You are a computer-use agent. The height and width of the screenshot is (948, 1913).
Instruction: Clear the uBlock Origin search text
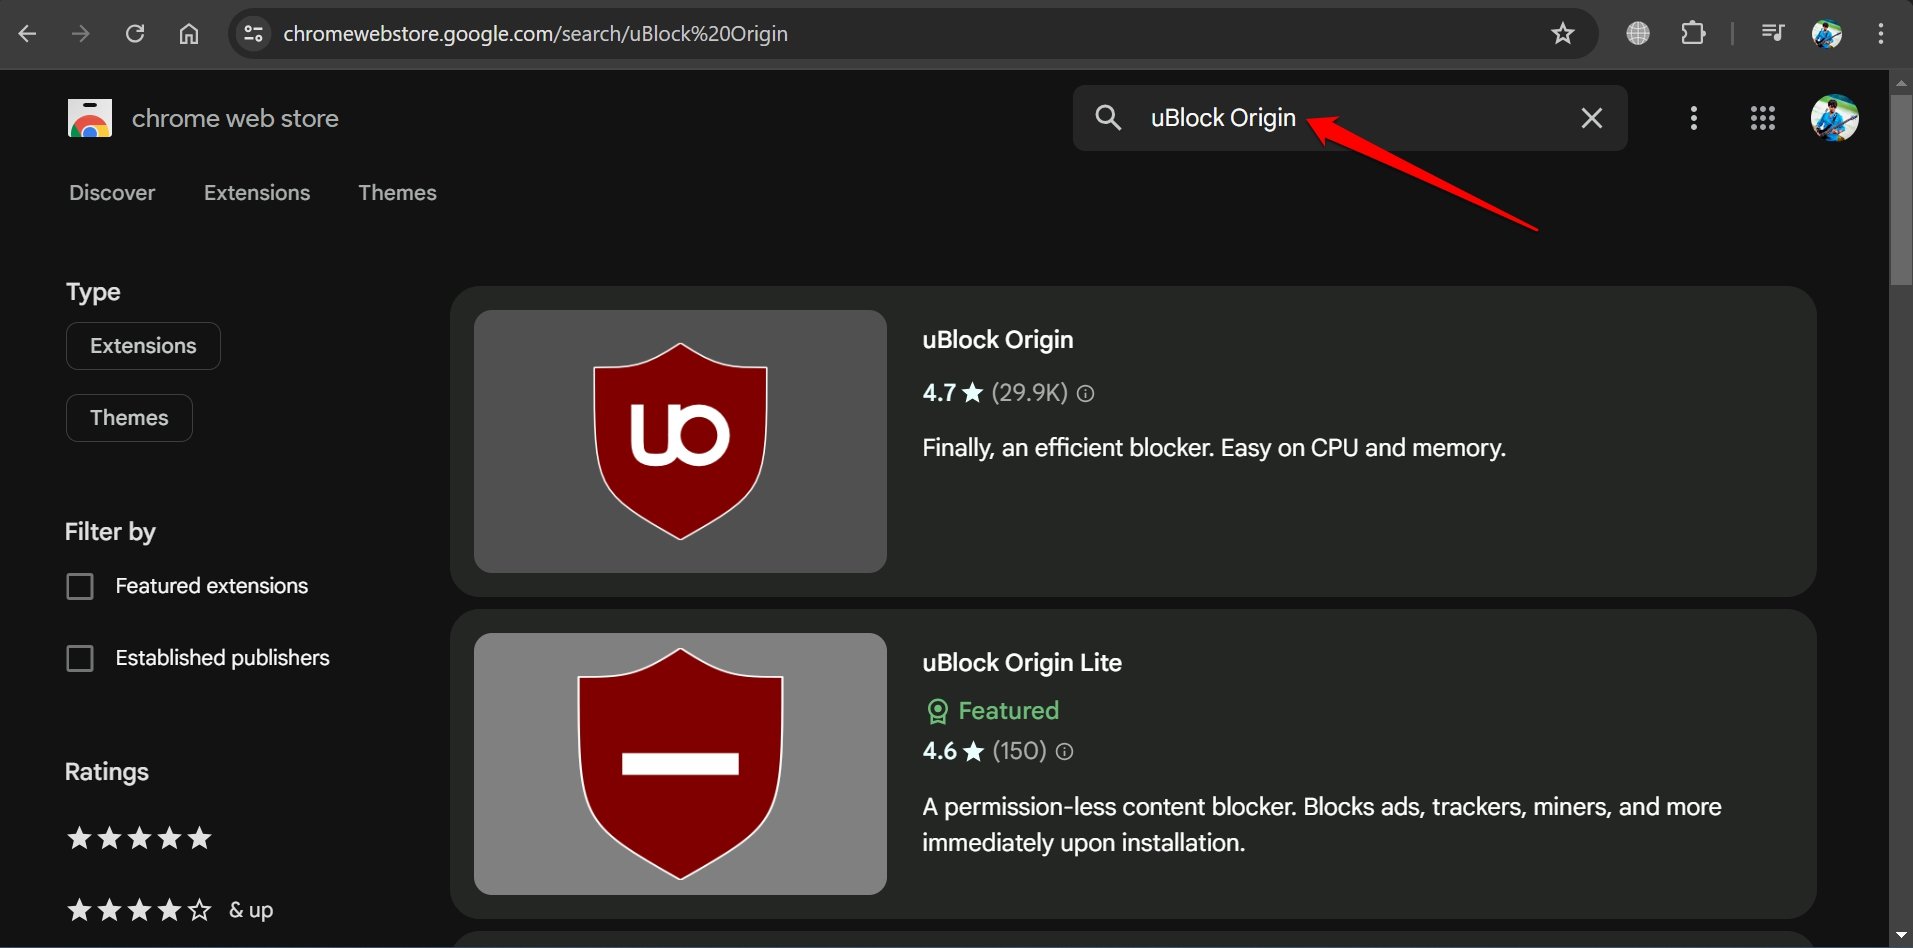point(1592,118)
